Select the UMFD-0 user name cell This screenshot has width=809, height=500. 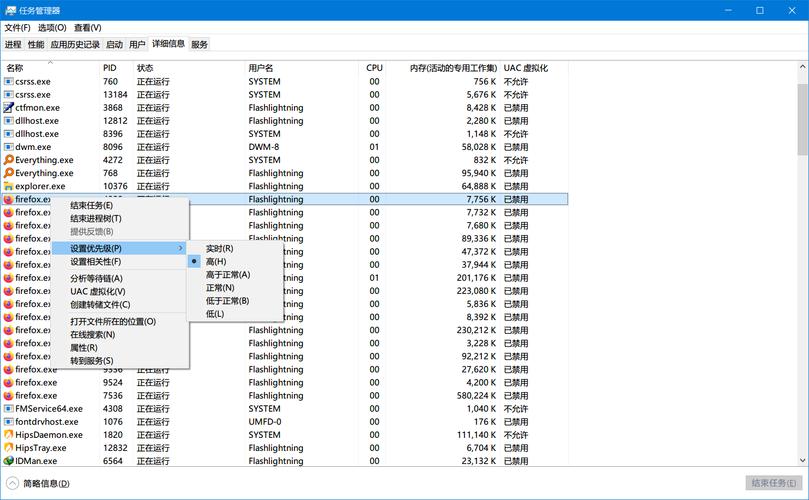(x=265, y=422)
